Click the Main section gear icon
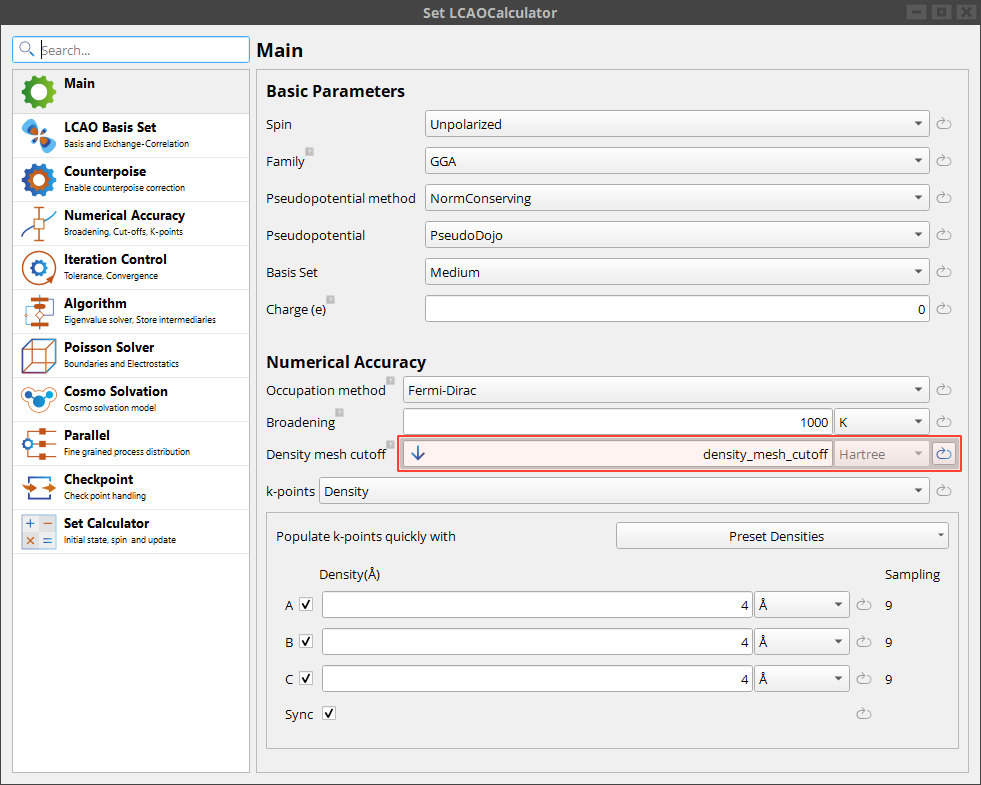This screenshot has height=785, width=981. coord(39,91)
